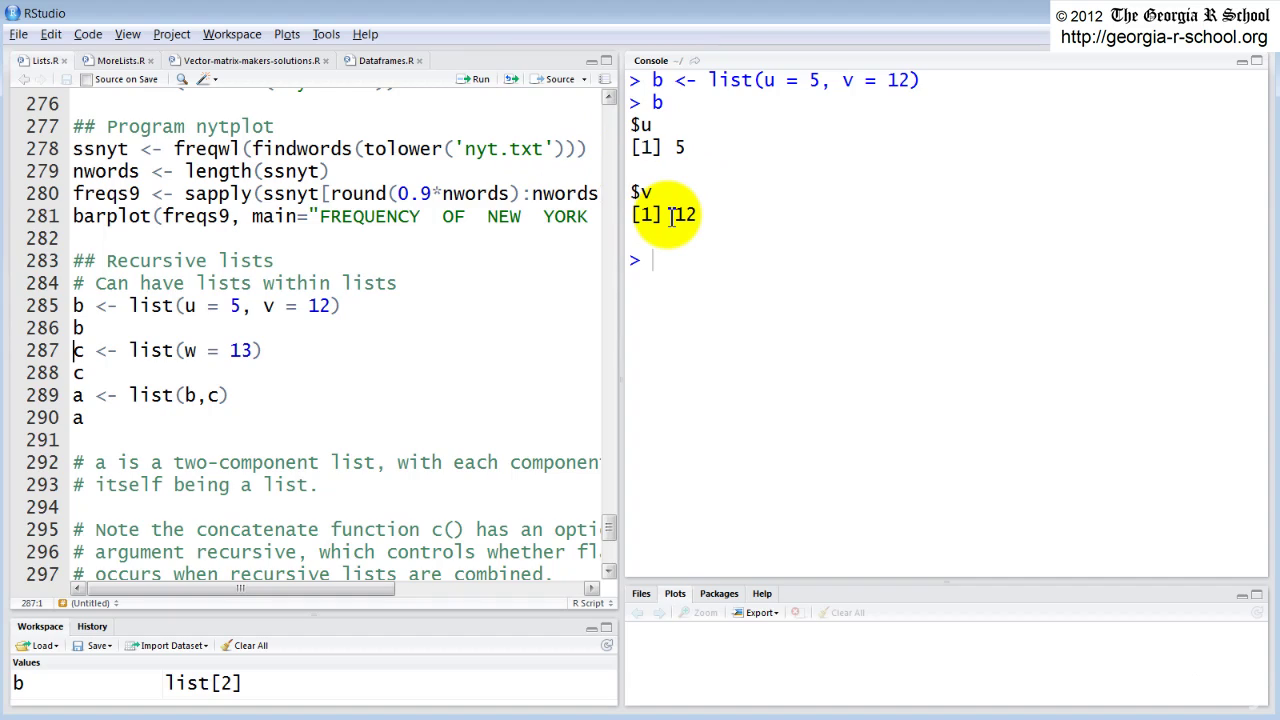Maximize the Console pane
The image size is (1280, 720).
[1258, 61]
